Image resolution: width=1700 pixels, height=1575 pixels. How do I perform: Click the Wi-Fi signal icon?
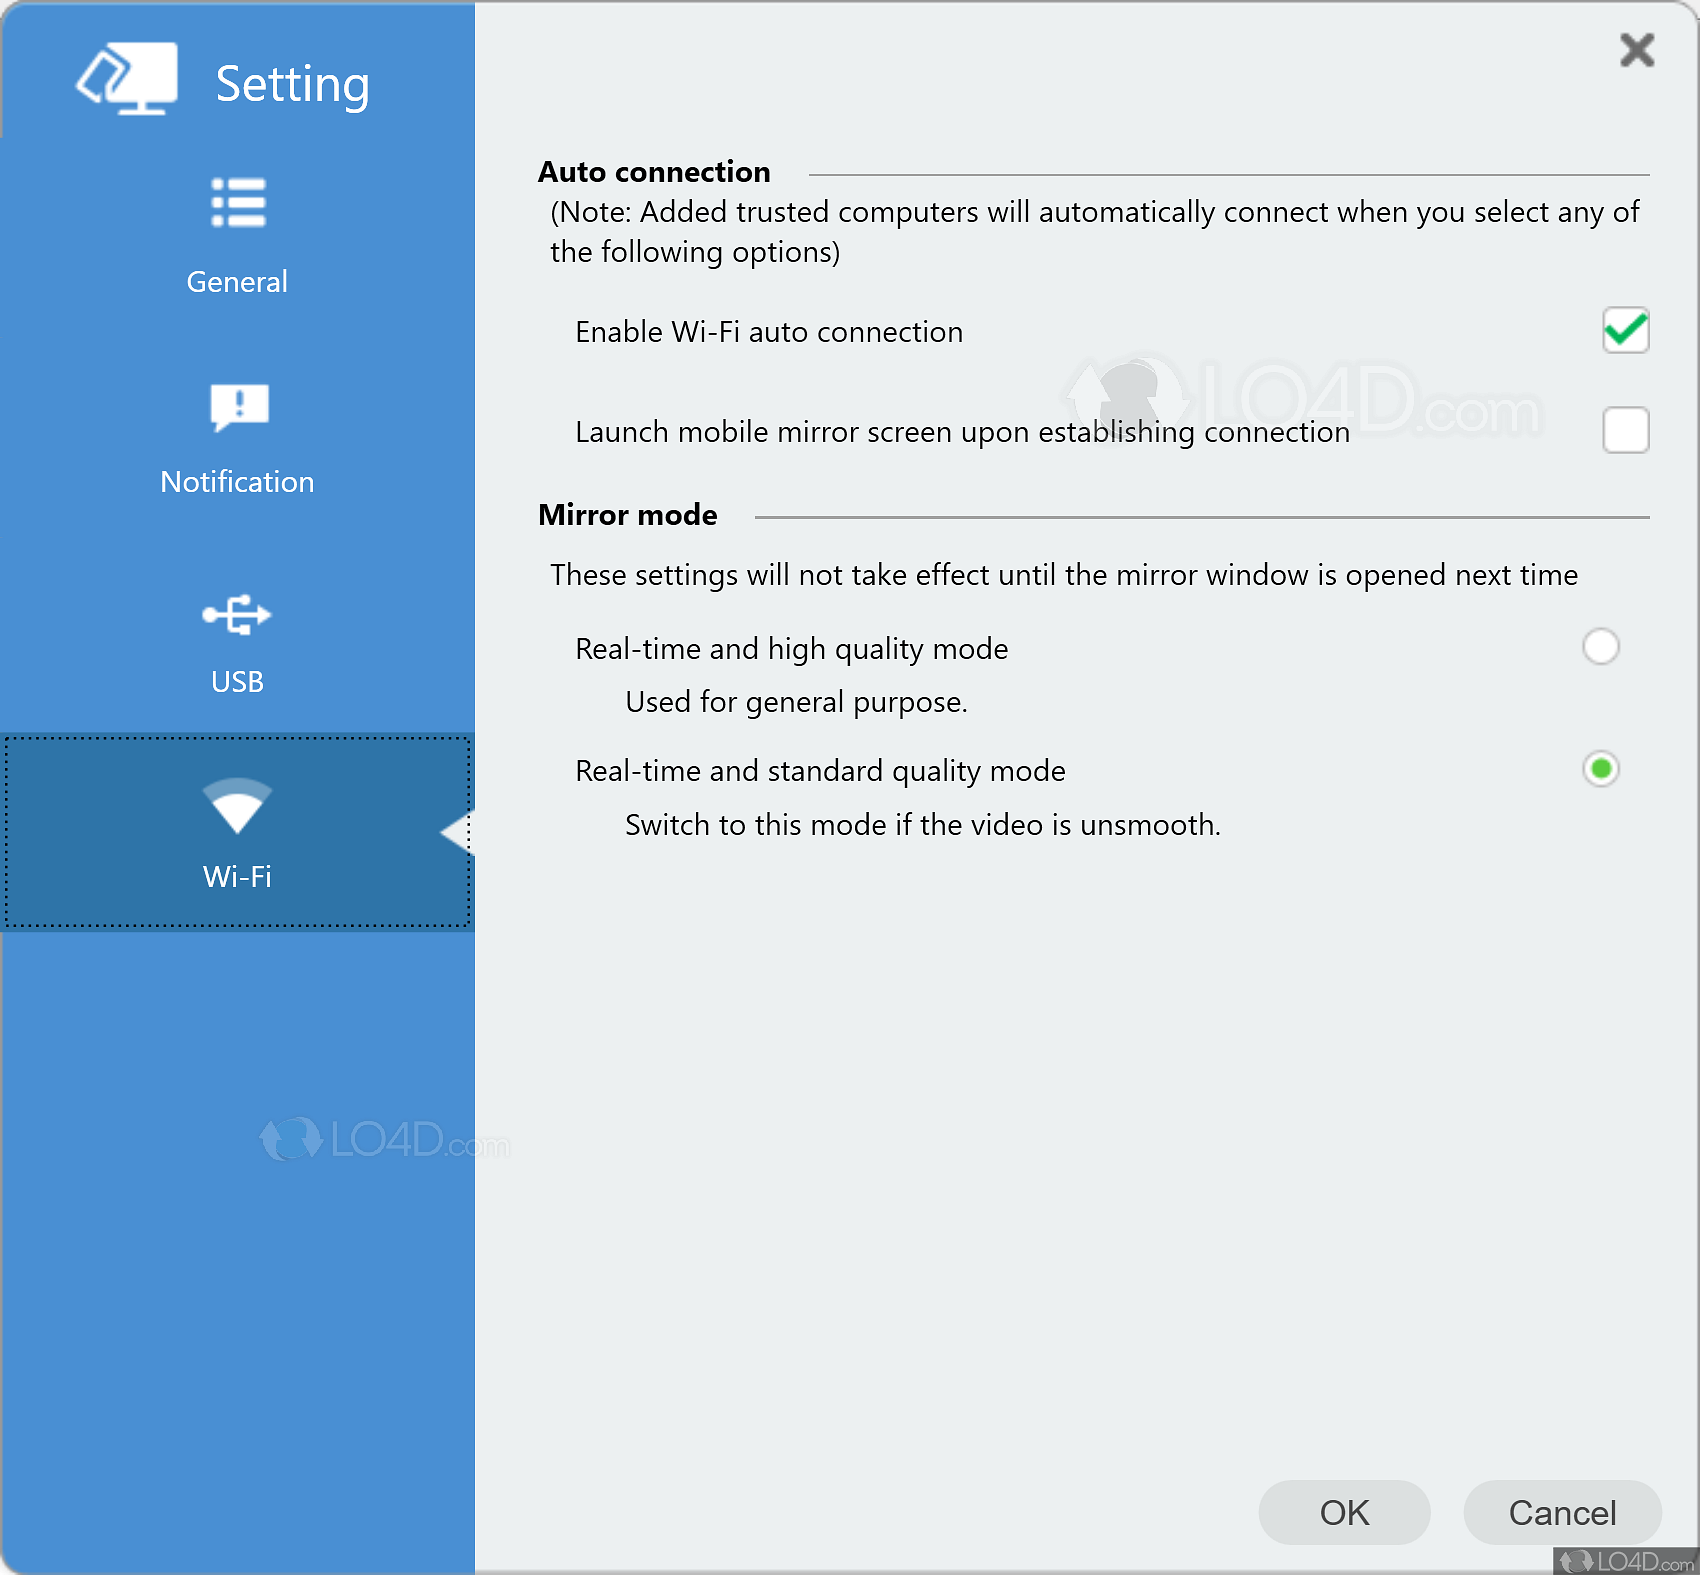click(237, 806)
